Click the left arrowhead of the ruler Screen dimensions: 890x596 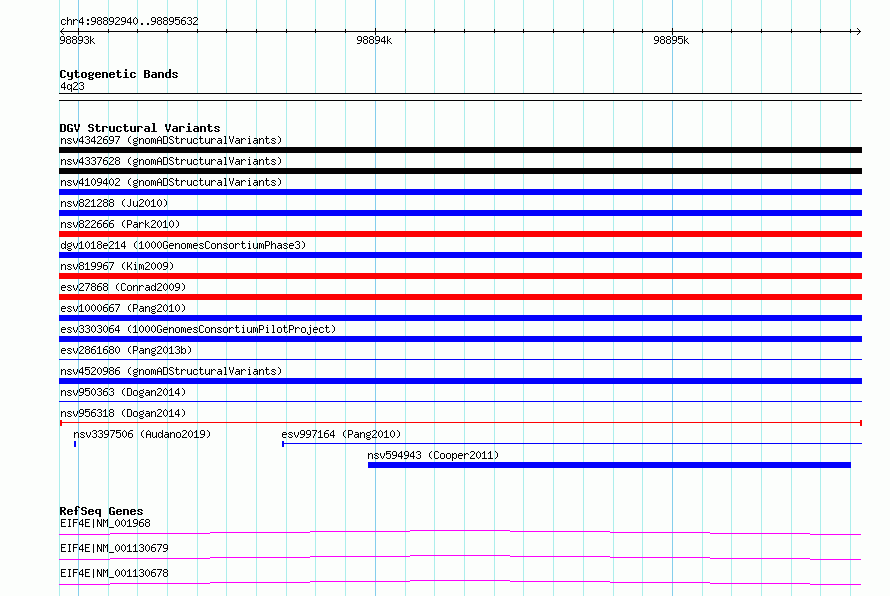pyautogui.click(x=62, y=31)
